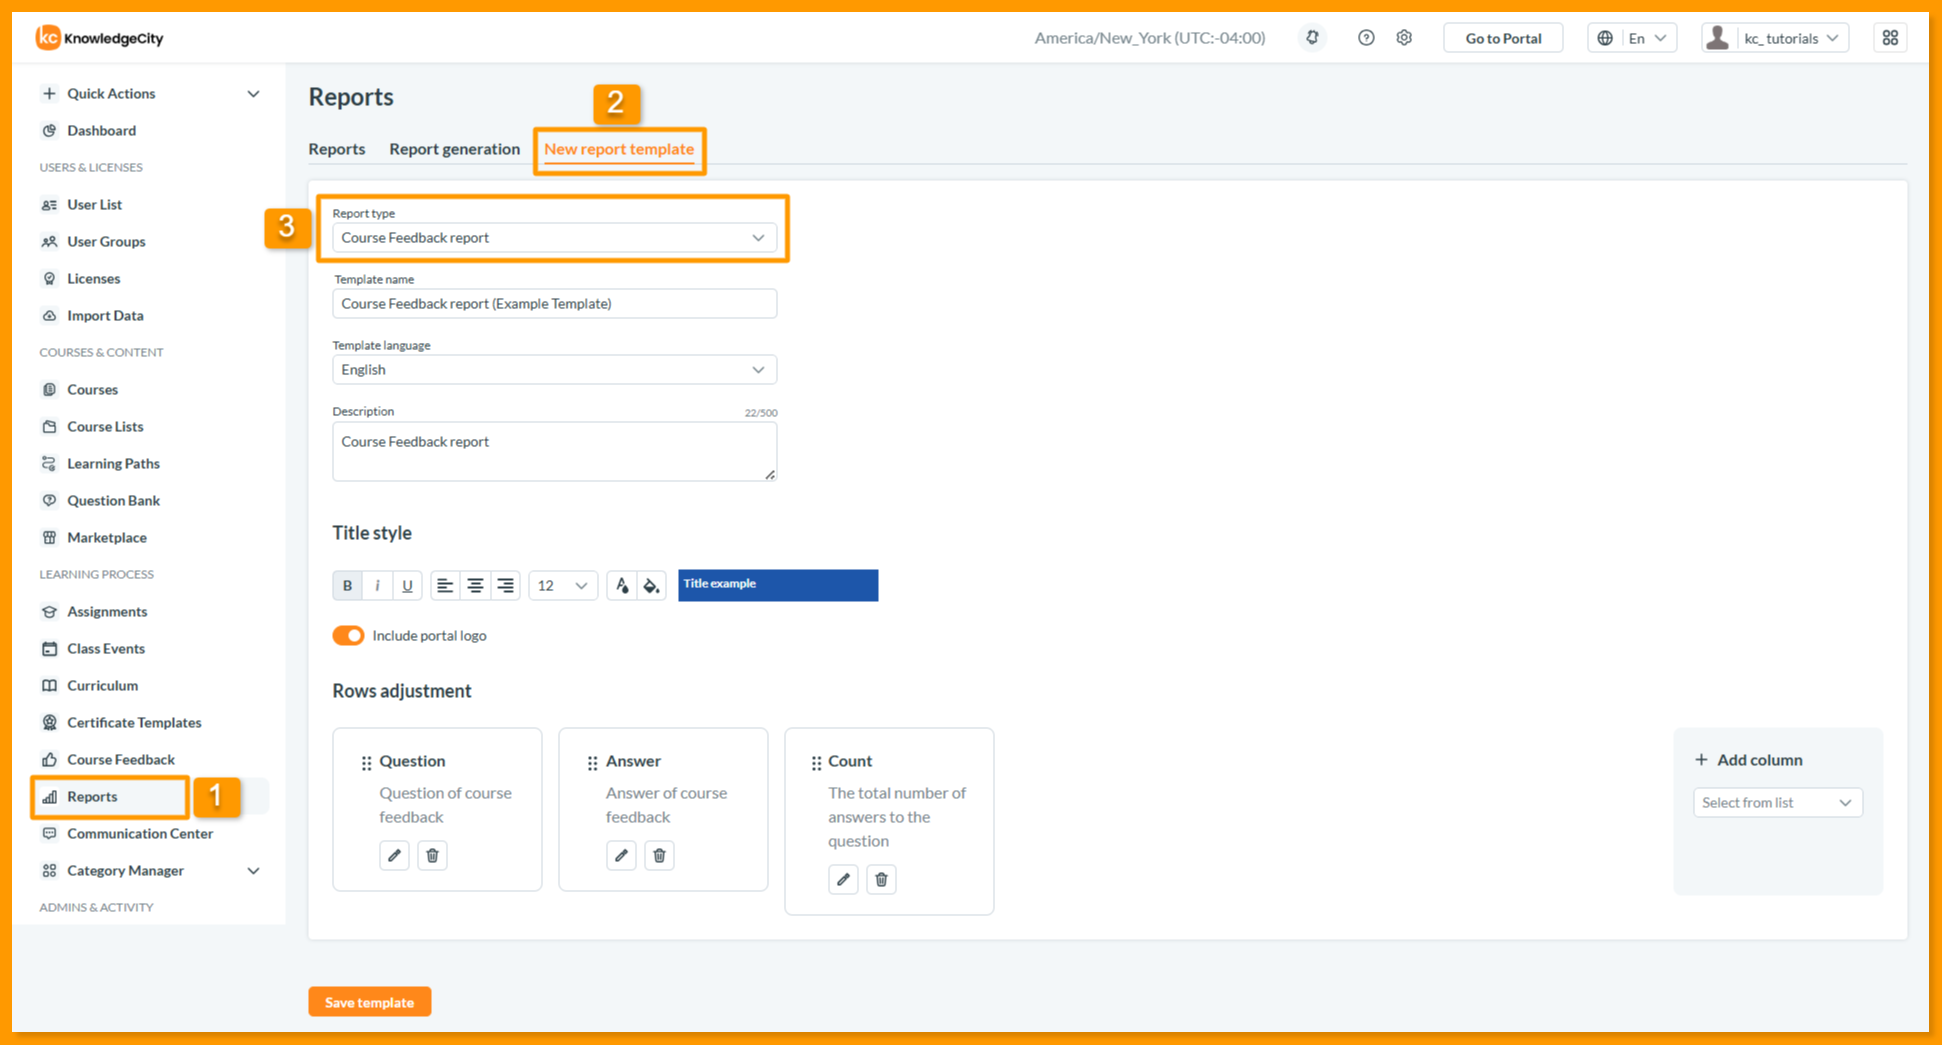The image size is (1942, 1045).
Task: Switch to the Report generation tab
Action: pos(454,149)
